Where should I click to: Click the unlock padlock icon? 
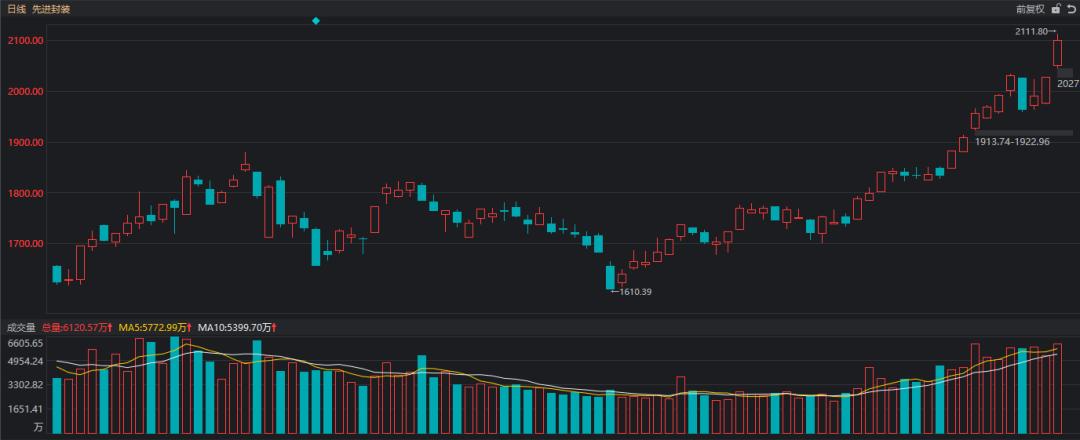[x=1054, y=9]
